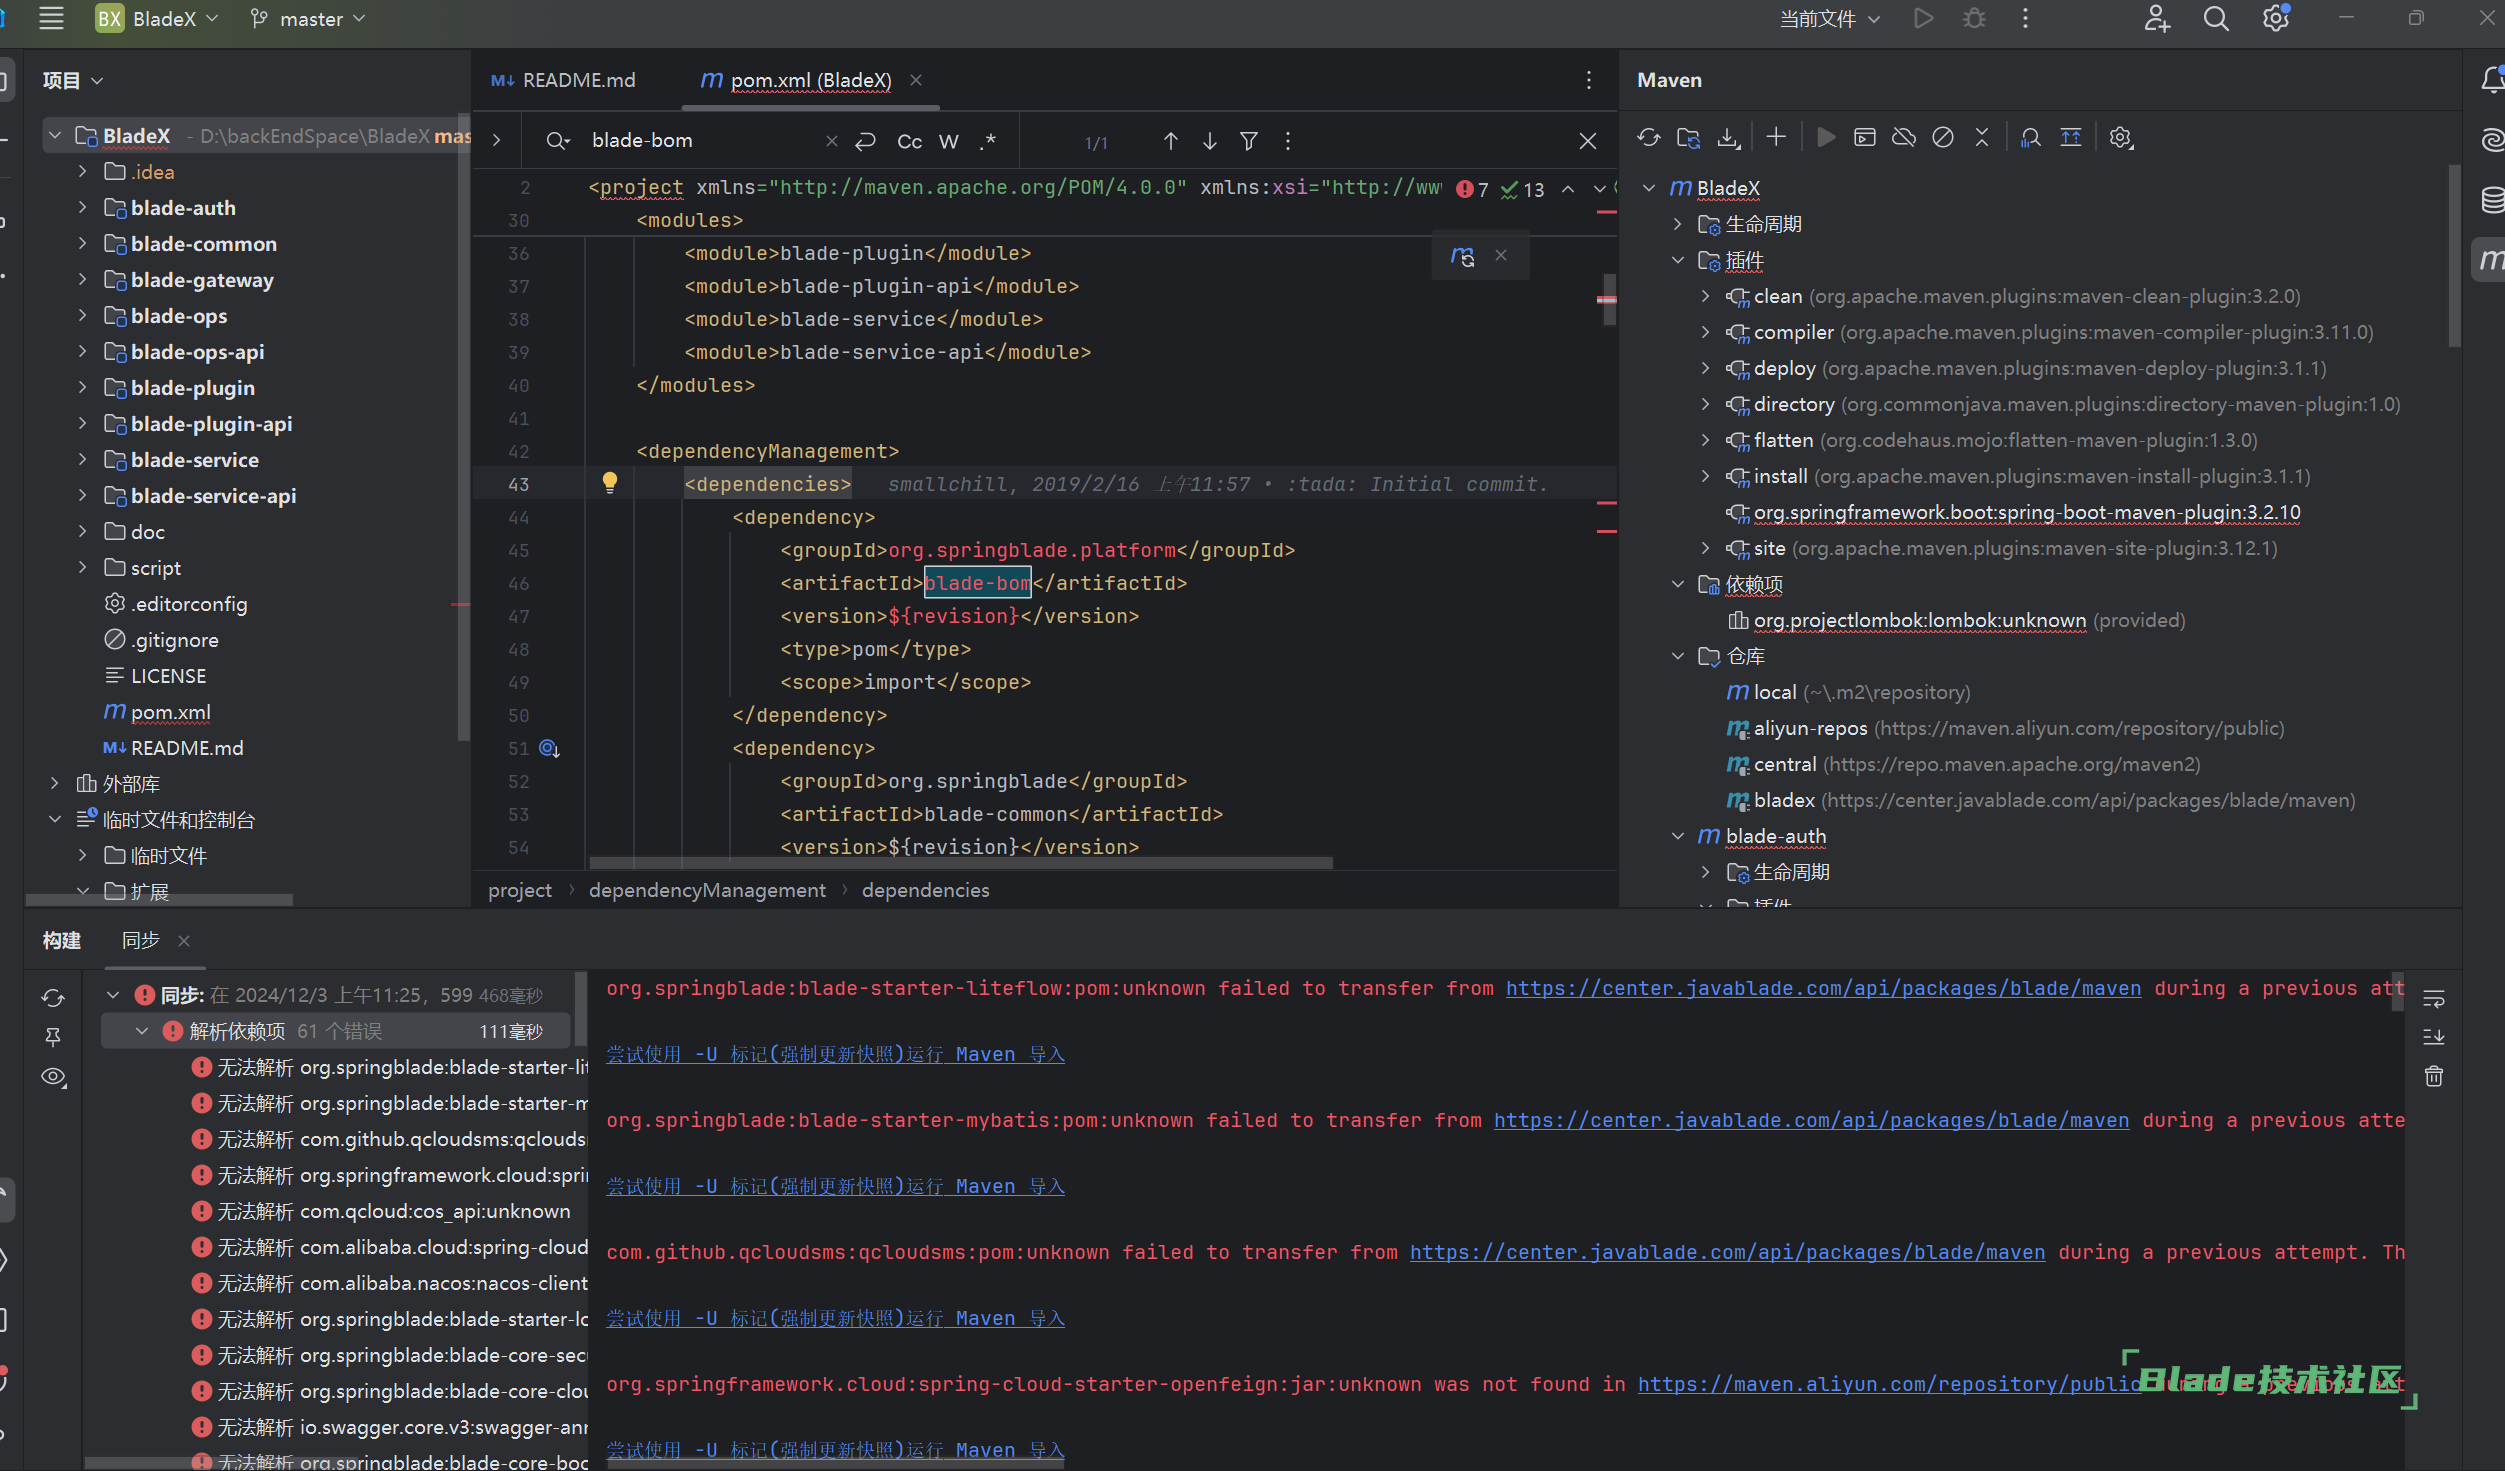Toggle skip tests mode icon

pyautogui.click(x=1943, y=137)
